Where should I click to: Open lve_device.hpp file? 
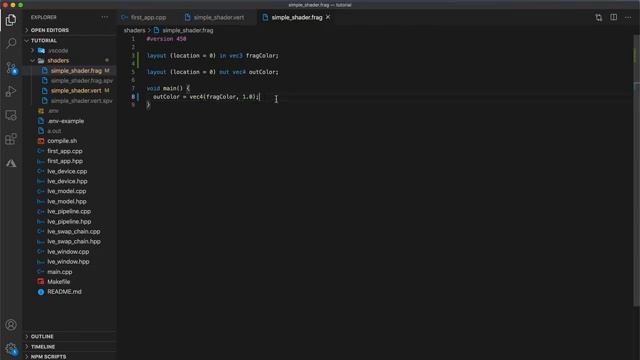(70, 181)
